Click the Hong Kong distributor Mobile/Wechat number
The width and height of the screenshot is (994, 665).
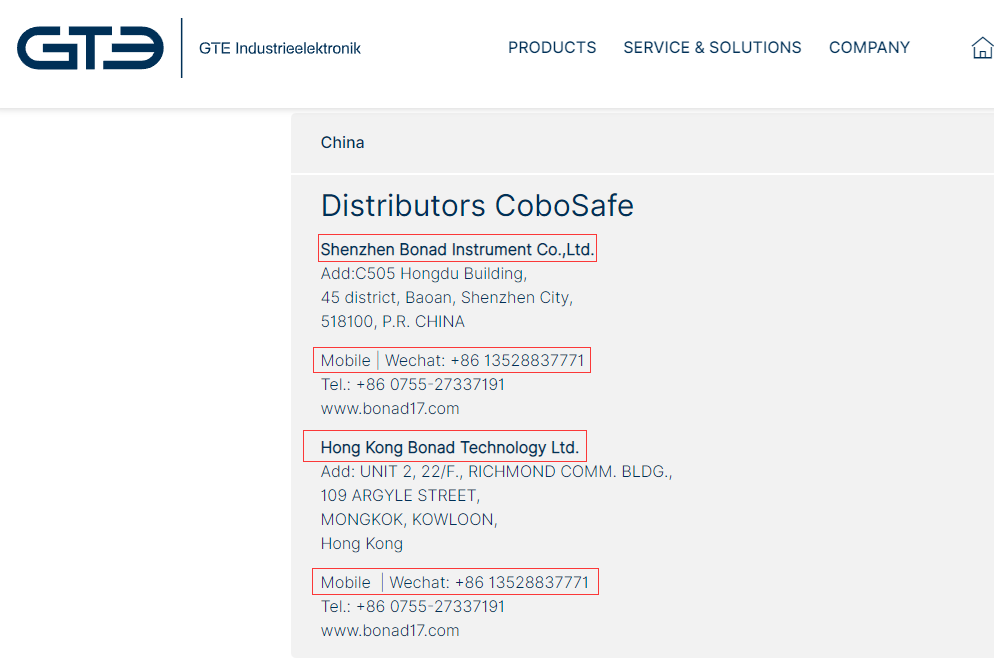(521, 582)
